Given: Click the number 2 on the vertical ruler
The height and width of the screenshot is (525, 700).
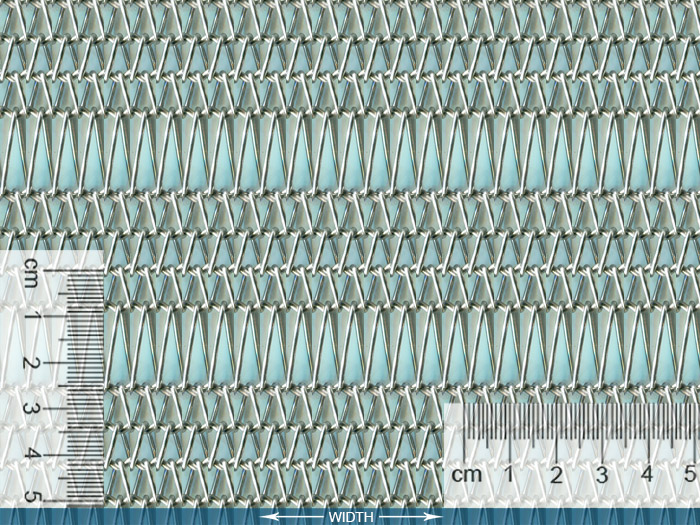Looking at the screenshot, I should 32,363.
